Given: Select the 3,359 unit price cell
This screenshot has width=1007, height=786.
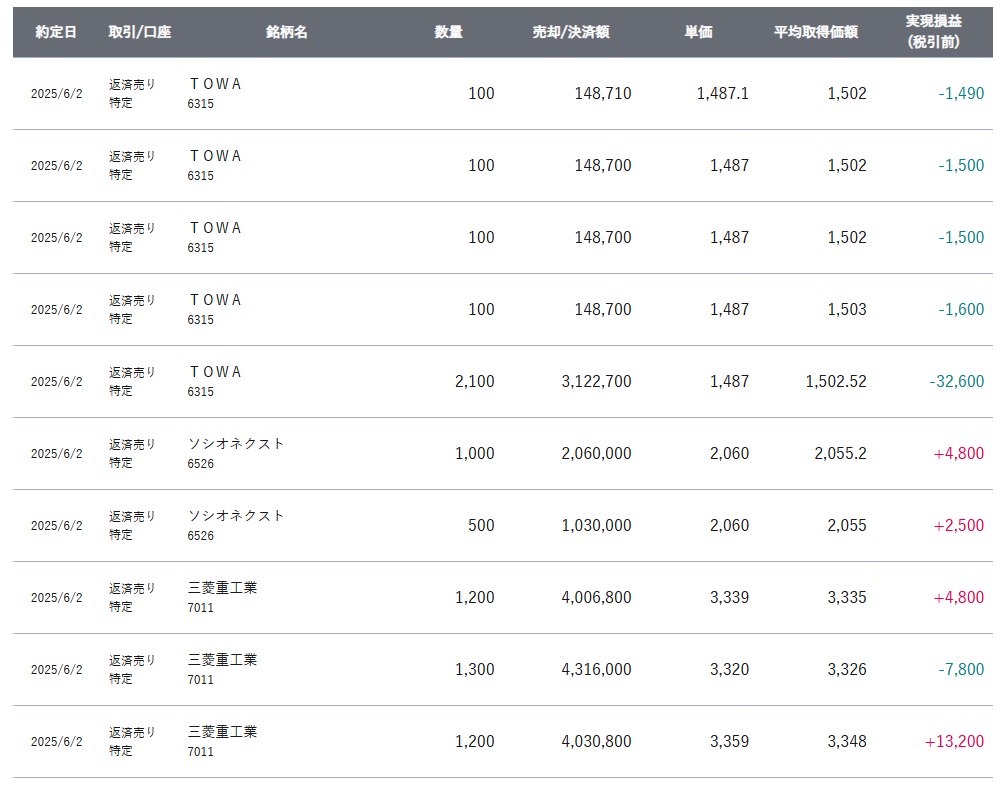Looking at the screenshot, I should (729, 740).
